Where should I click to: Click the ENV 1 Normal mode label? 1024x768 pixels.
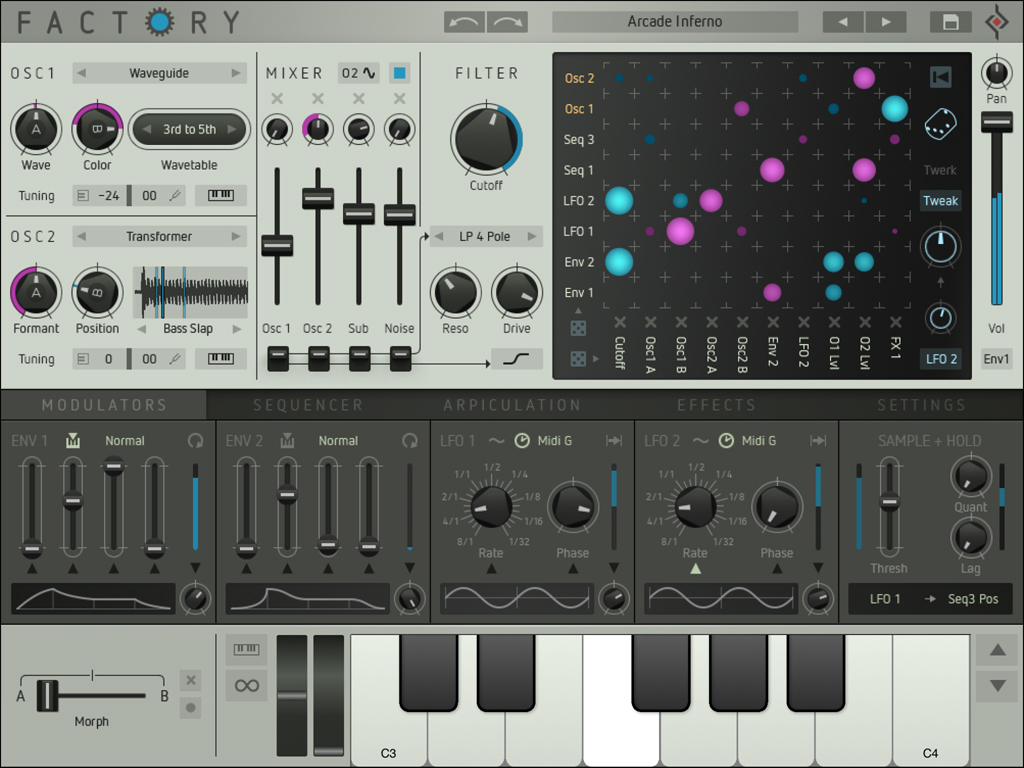pyautogui.click(x=125, y=441)
